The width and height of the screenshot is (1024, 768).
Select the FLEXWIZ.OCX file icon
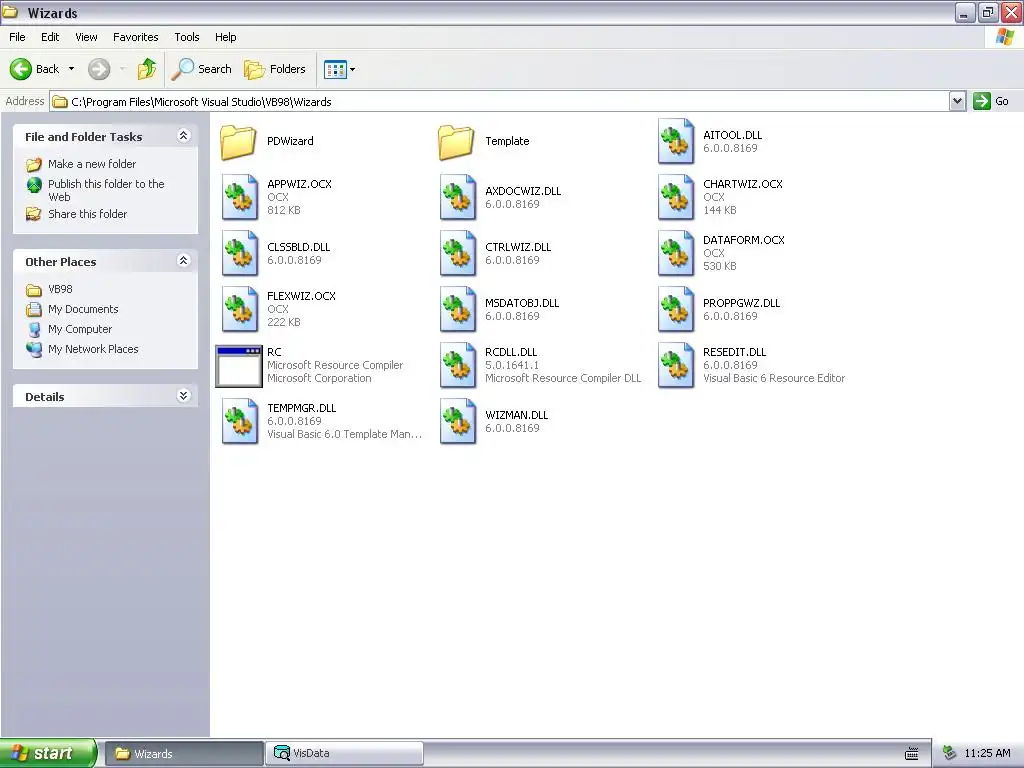240,310
